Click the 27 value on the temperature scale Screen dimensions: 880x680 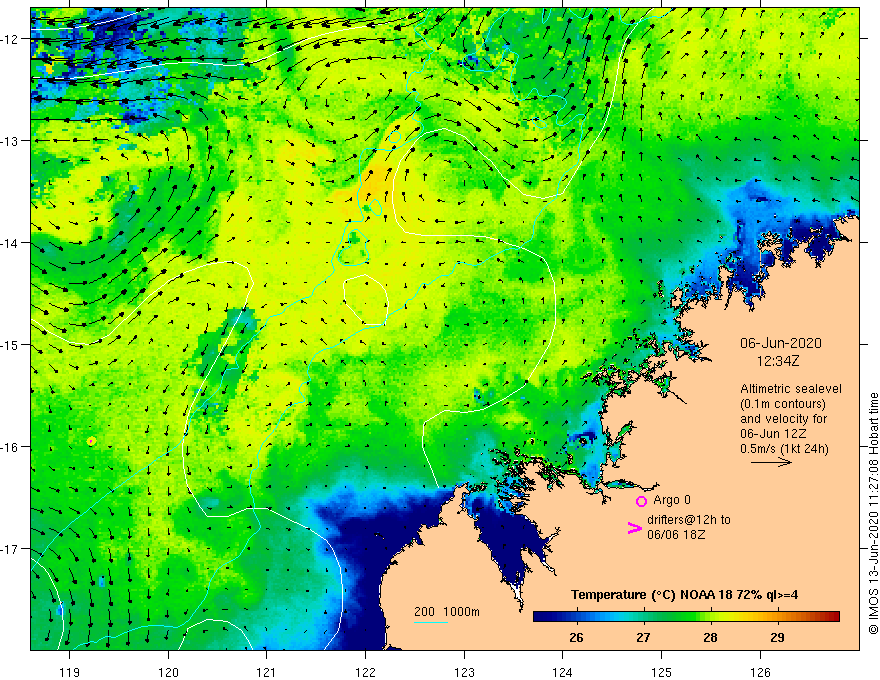[643, 637]
